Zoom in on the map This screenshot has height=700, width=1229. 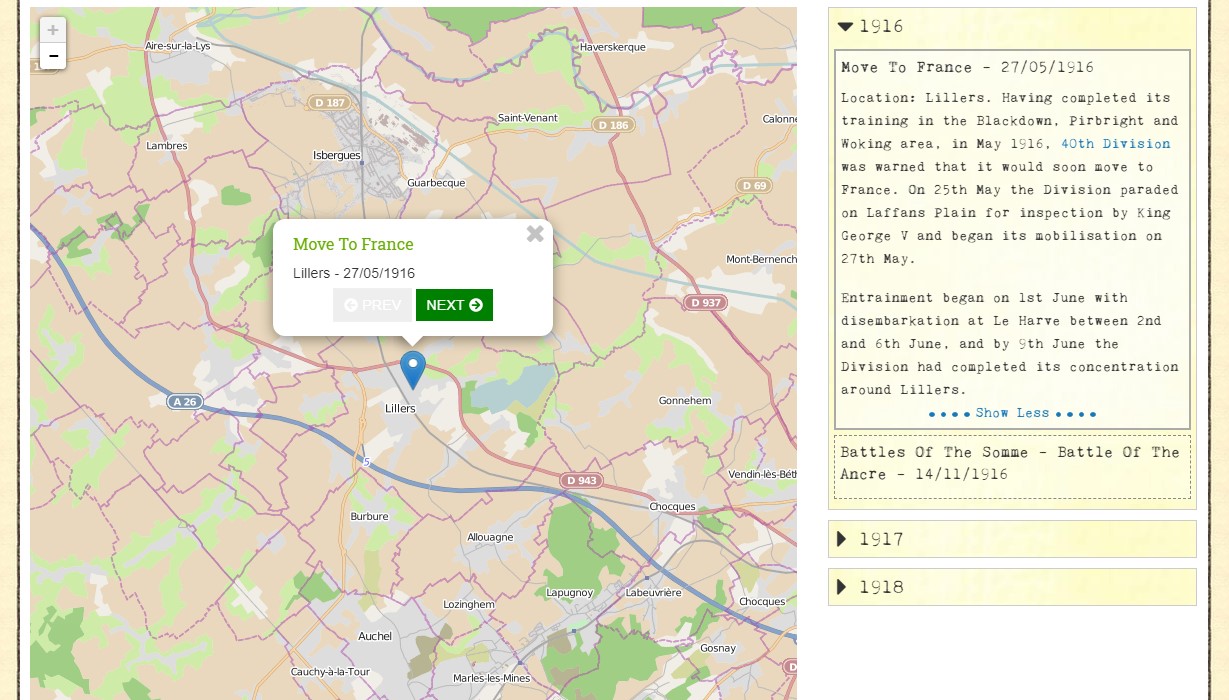[53, 30]
